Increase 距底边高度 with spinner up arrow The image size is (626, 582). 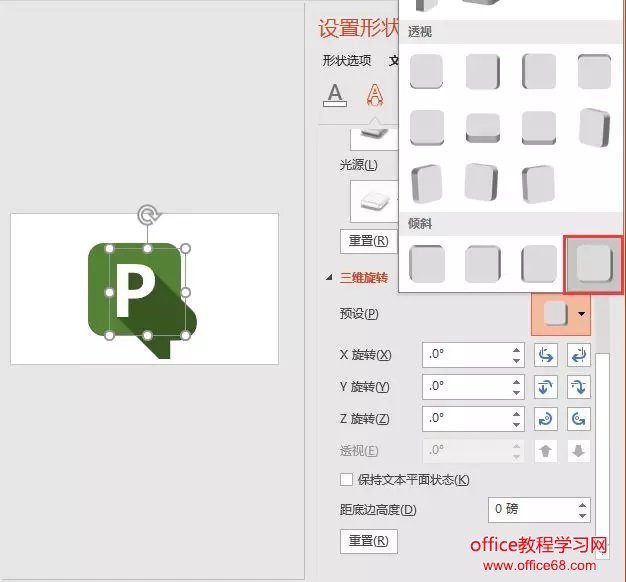[582, 505]
